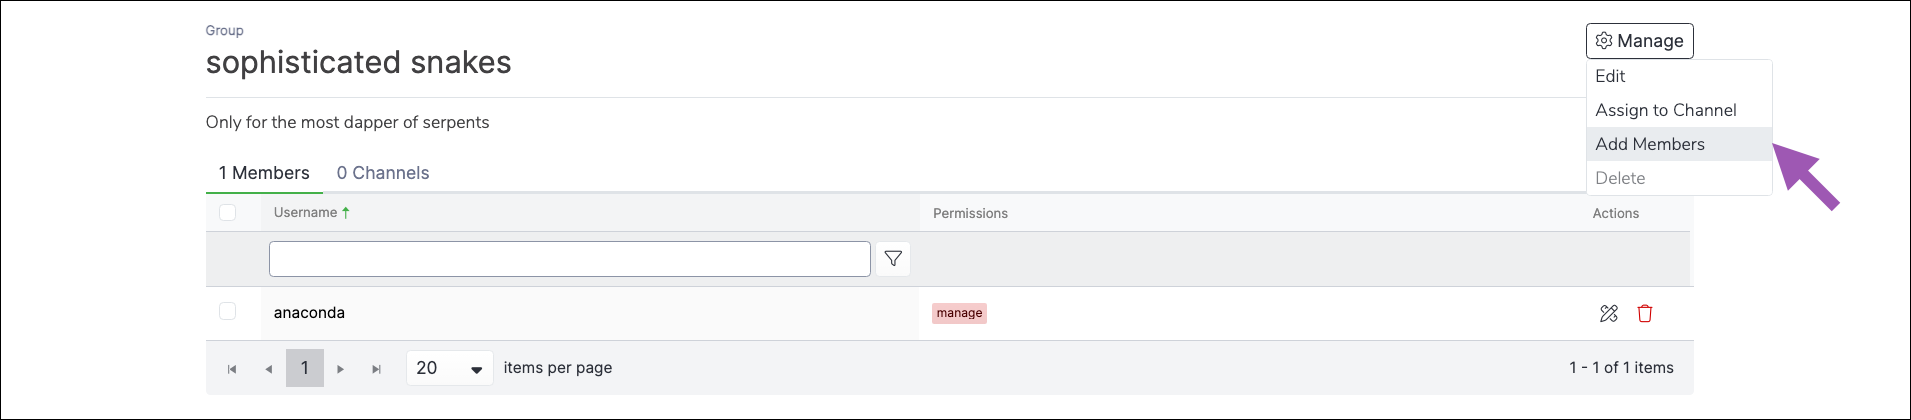Check the box next to anaconda
Image resolution: width=1911 pixels, height=420 pixels.
tap(227, 311)
